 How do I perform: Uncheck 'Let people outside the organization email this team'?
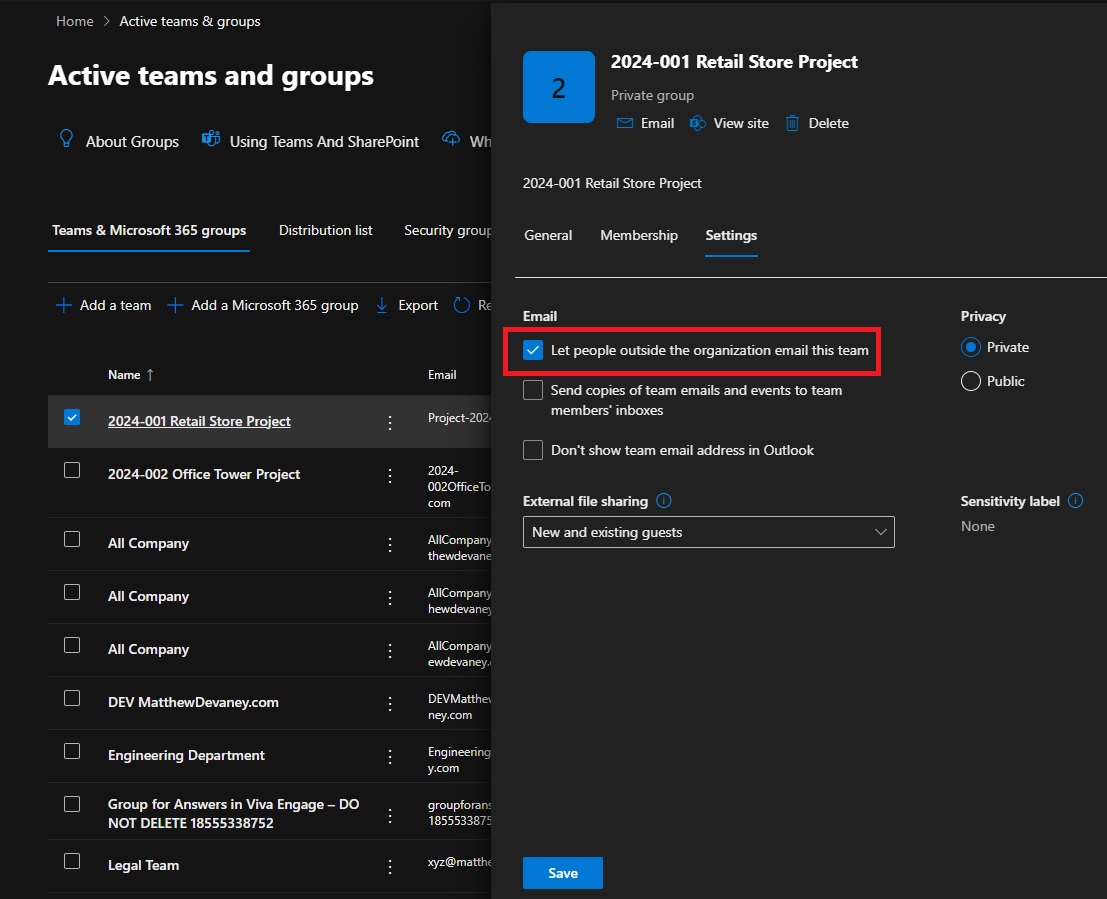click(x=533, y=352)
